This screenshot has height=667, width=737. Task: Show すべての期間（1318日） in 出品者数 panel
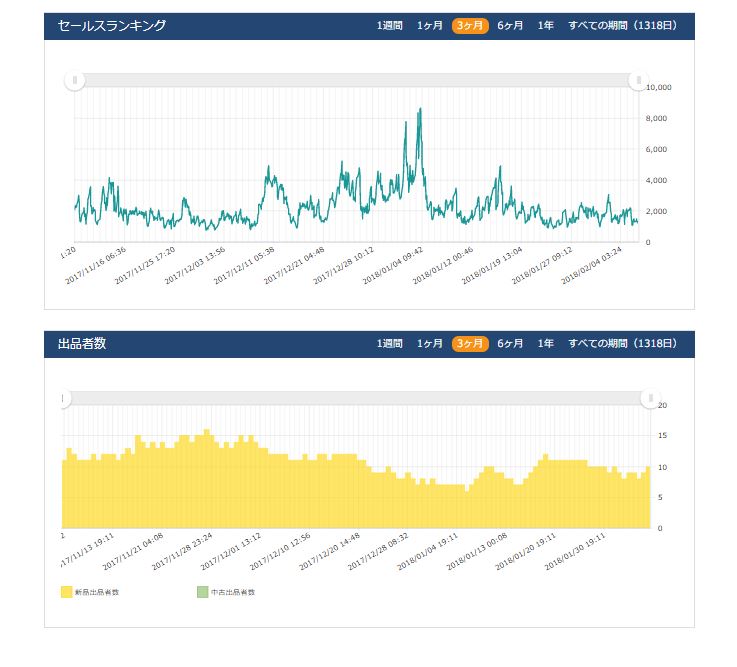[623, 344]
